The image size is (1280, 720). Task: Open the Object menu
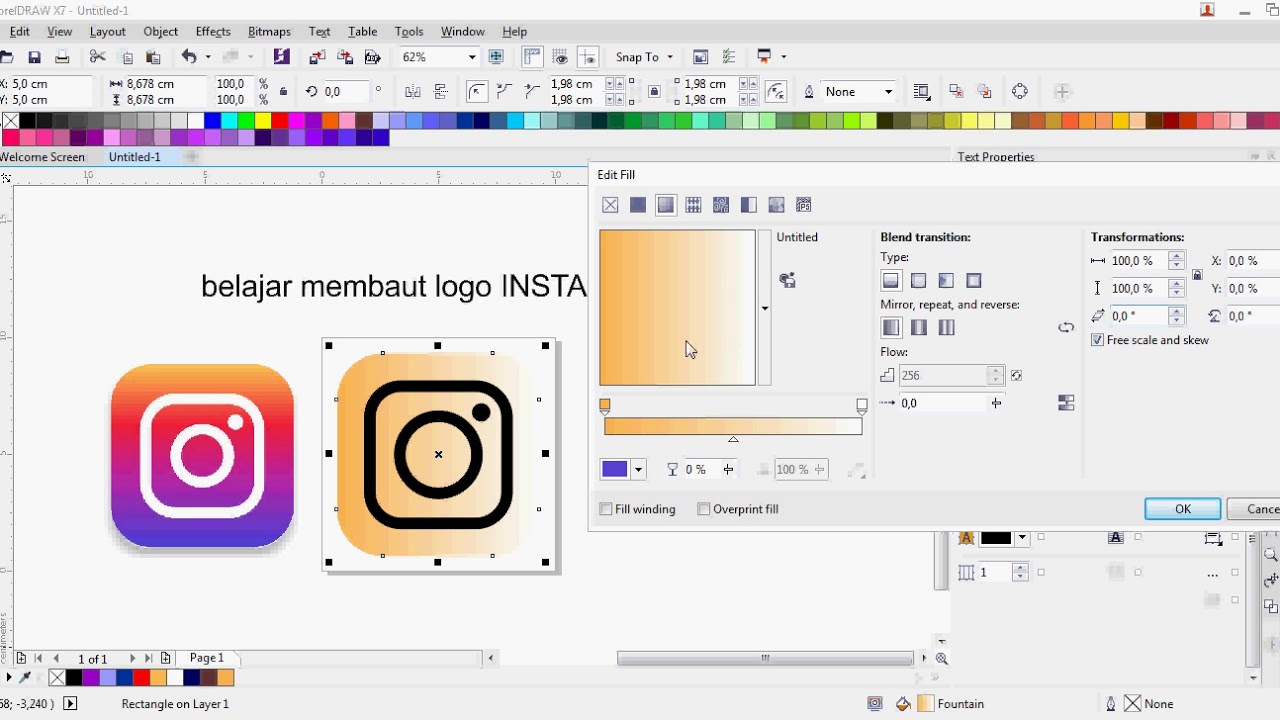click(x=160, y=32)
